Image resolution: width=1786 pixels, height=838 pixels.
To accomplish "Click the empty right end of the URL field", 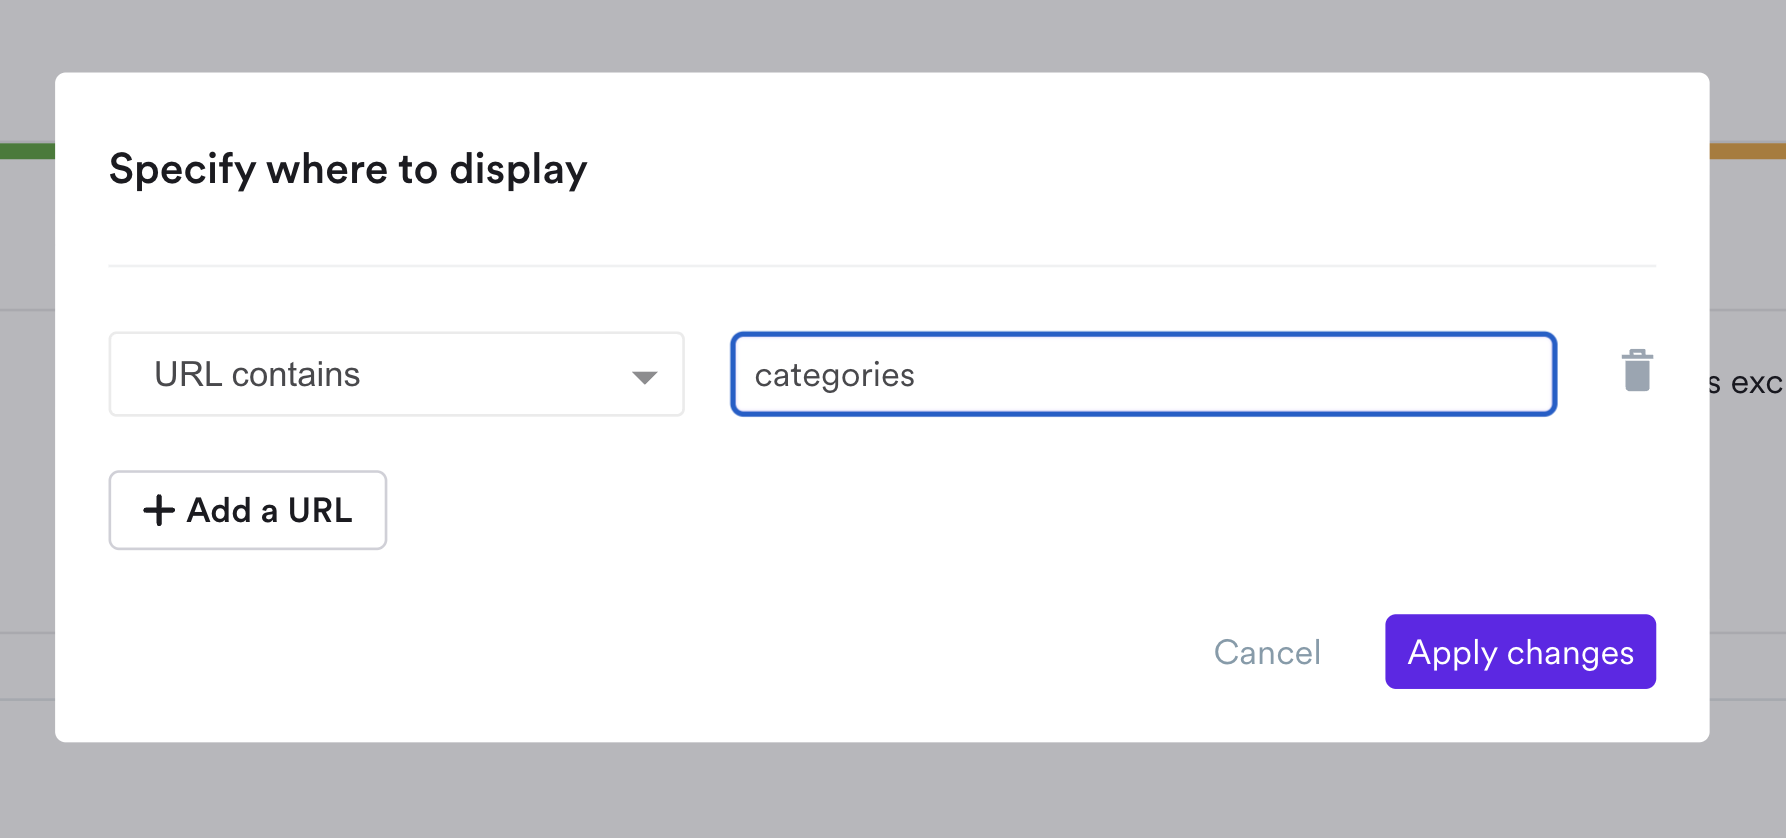I will tap(1450, 374).
